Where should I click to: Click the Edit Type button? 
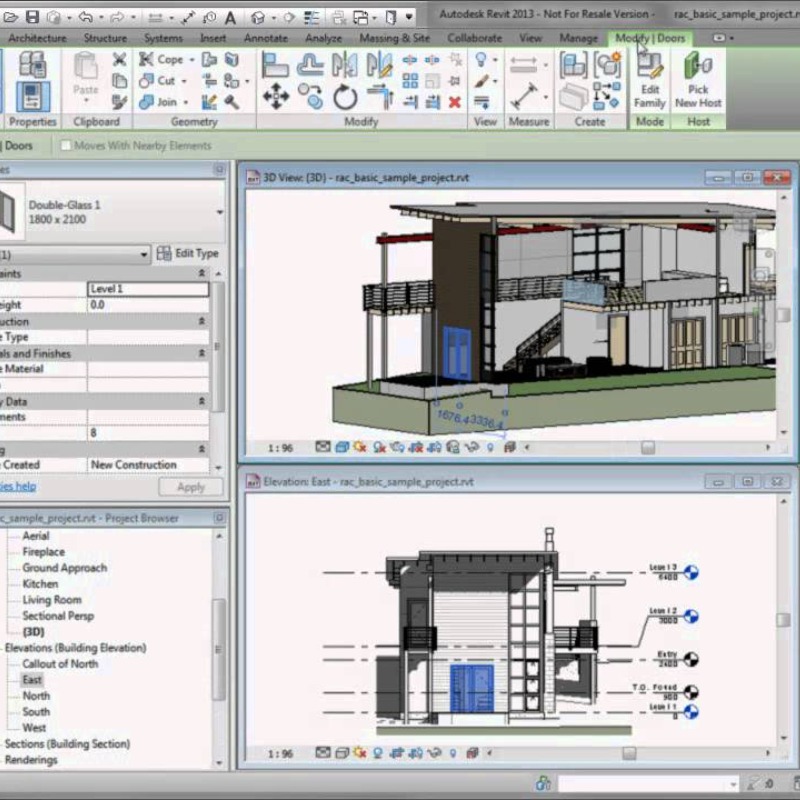[188, 254]
